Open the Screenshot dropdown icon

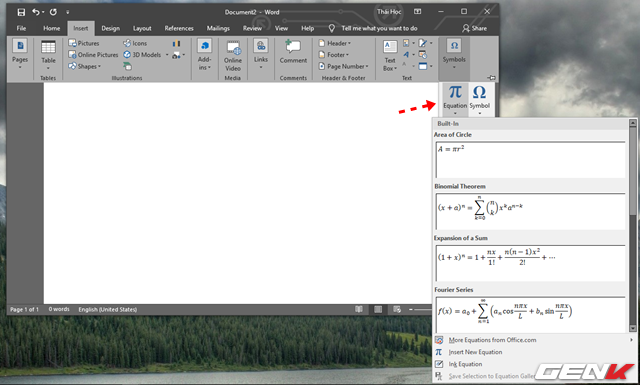[178, 55]
